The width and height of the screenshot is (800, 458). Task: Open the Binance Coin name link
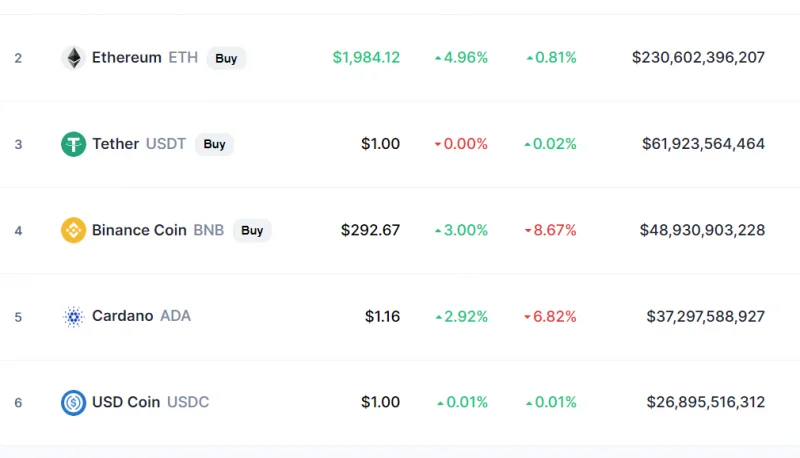point(139,230)
